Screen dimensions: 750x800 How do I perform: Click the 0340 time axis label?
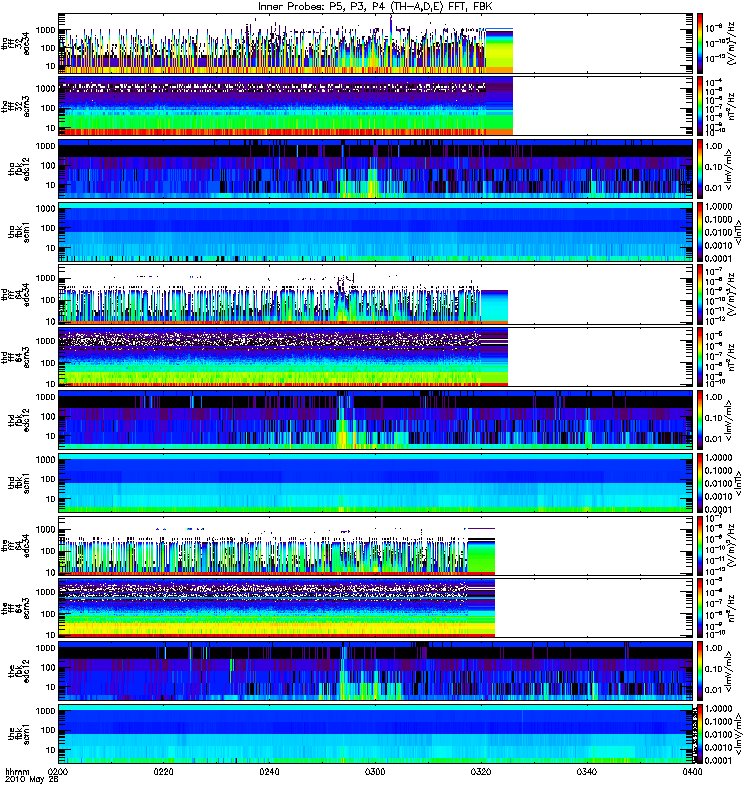coord(586,771)
